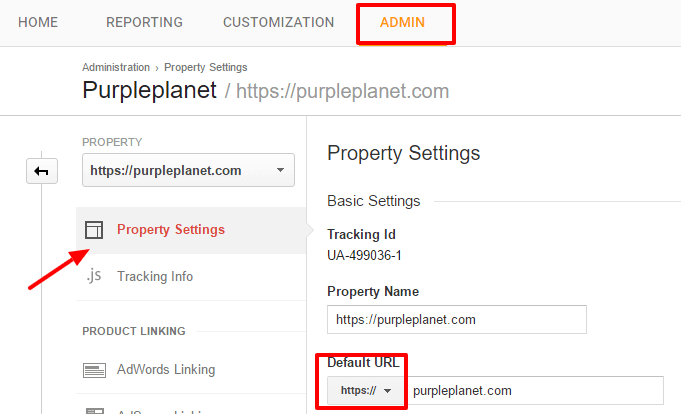Open the REPORTING tab
This screenshot has width=681, height=414.
point(144,22)
